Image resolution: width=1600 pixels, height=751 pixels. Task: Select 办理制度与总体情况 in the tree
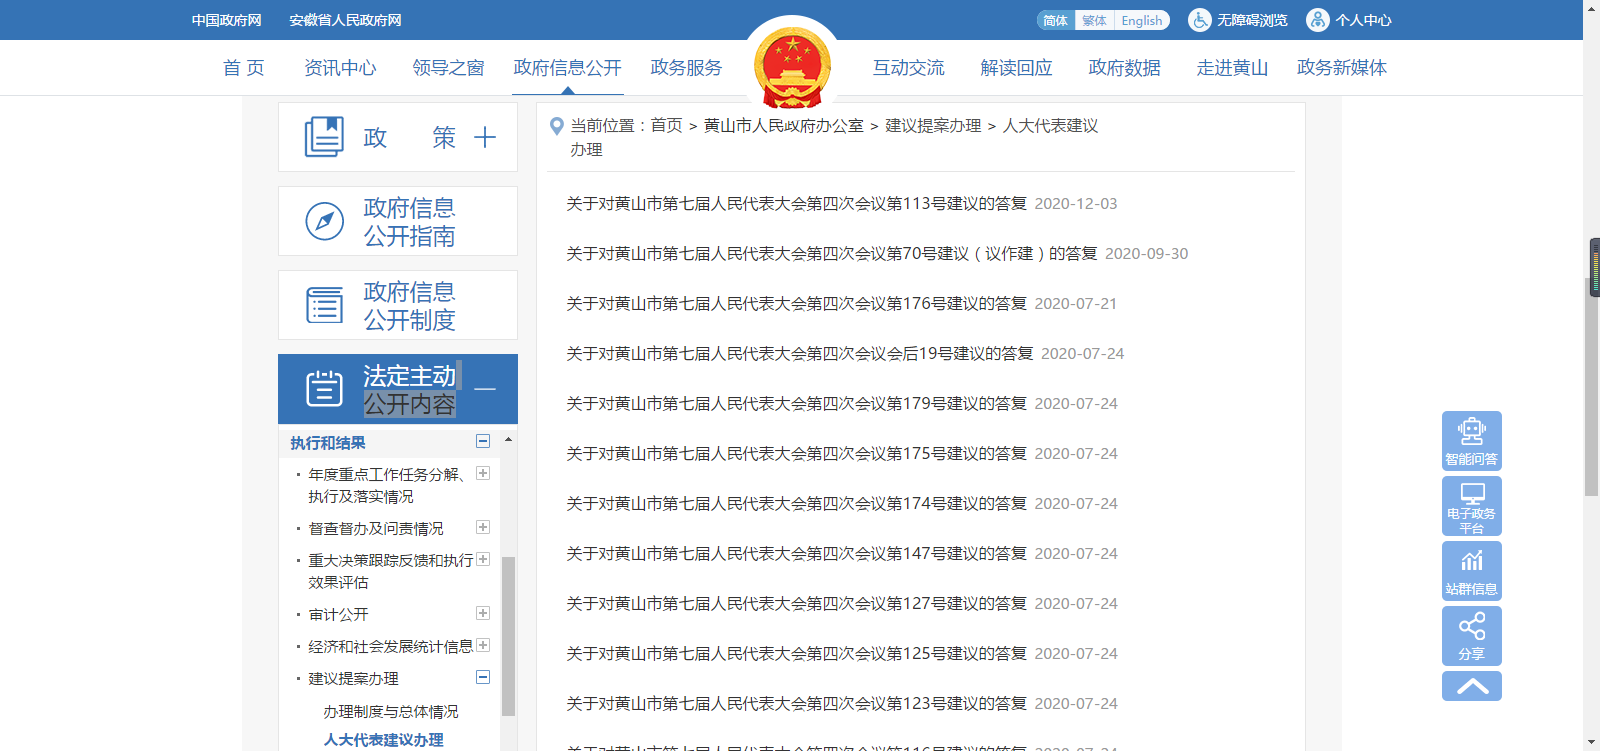(x=390, y=712)
